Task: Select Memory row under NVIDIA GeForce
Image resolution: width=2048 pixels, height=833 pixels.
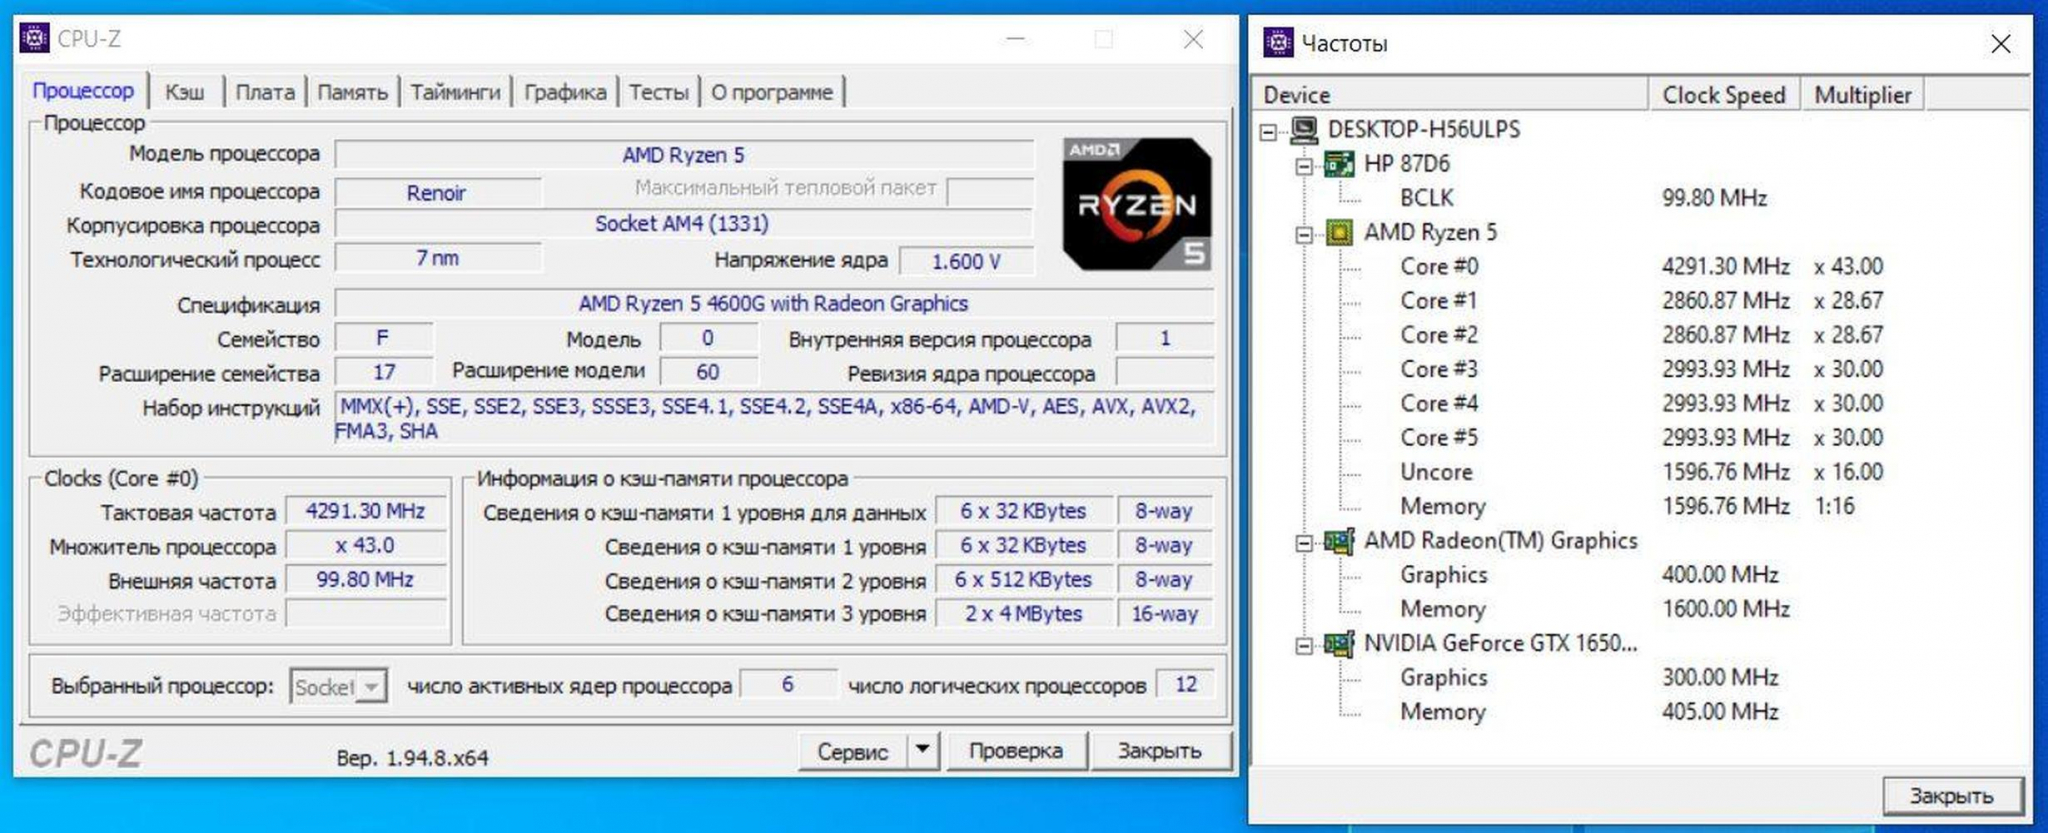Action: tap(1442, 712)
